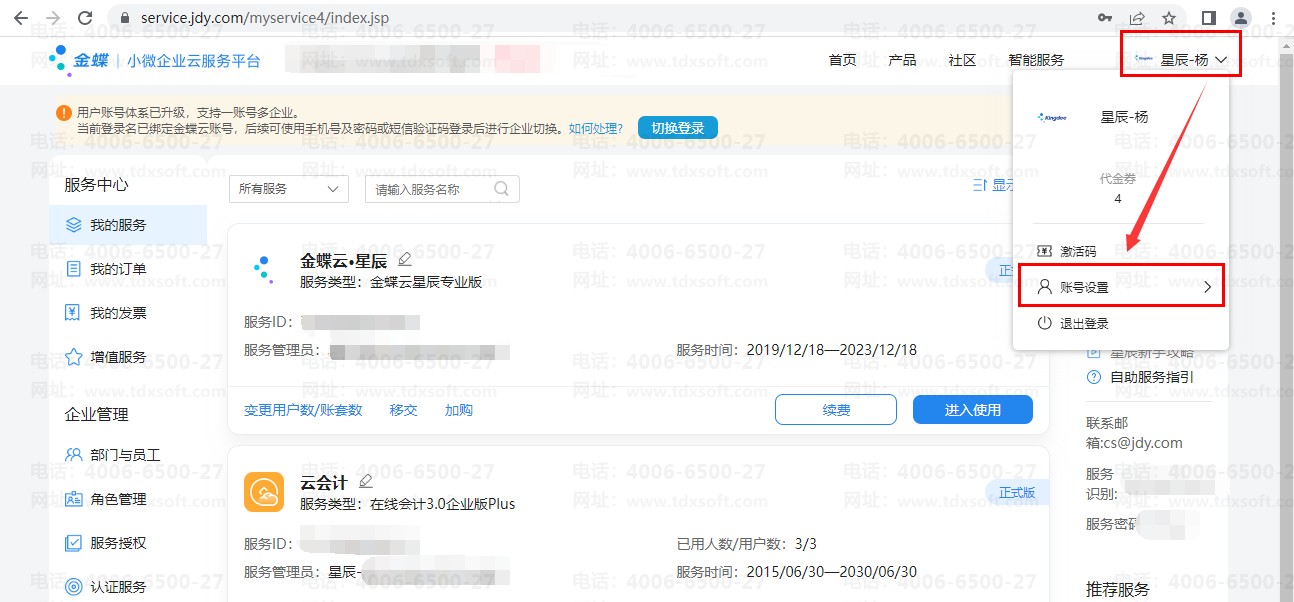Click the 云会计 正式版 badge
Screen dimensions: 1294x602
click(1016, 492)
